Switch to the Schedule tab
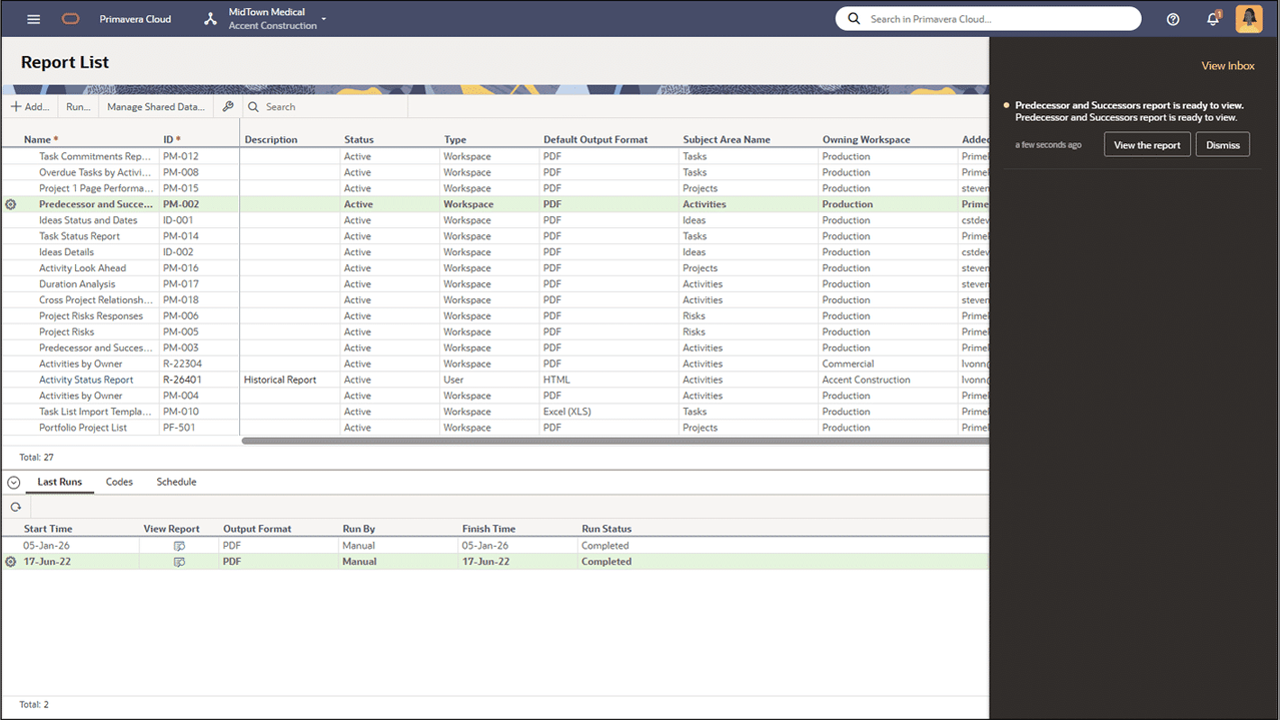 (x=176, y=481)
